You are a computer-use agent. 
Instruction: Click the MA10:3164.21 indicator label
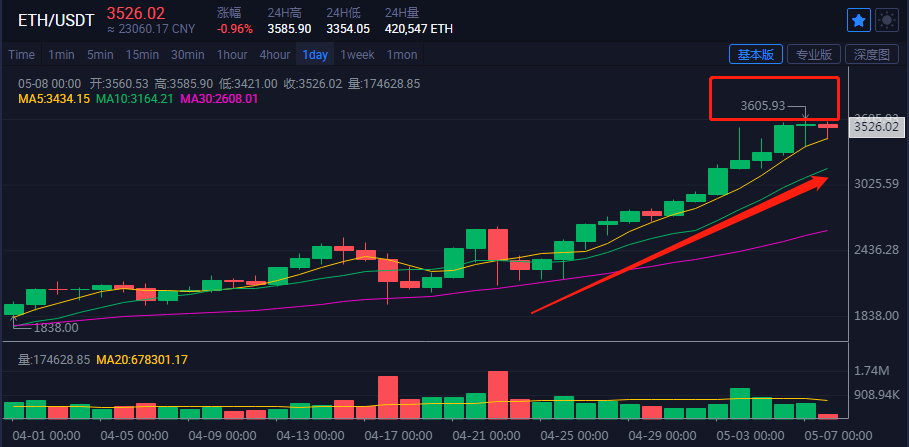pos(134,99)
